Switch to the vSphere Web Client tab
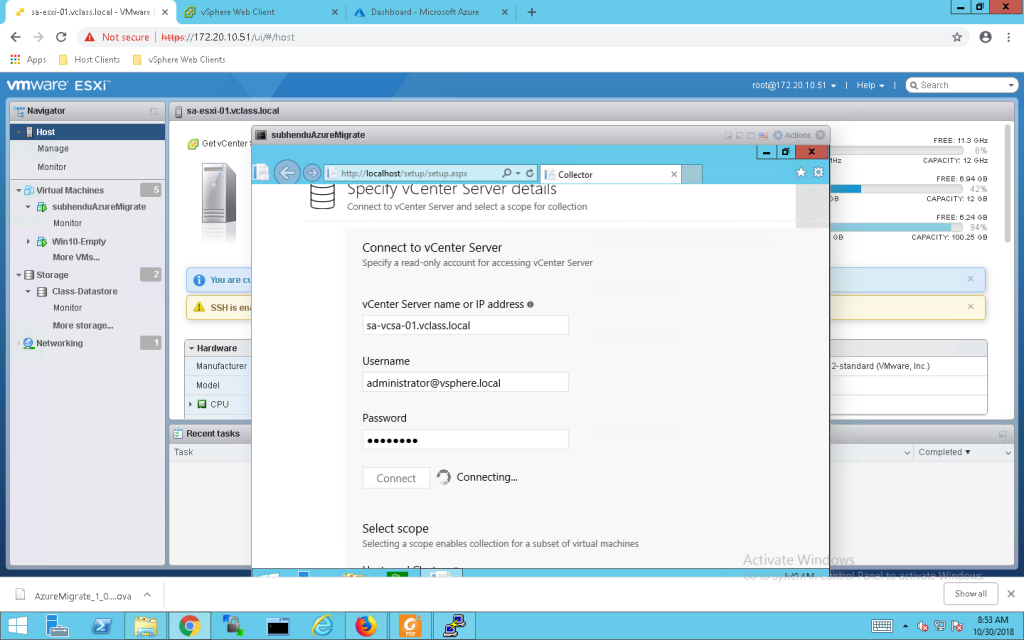 261,12
